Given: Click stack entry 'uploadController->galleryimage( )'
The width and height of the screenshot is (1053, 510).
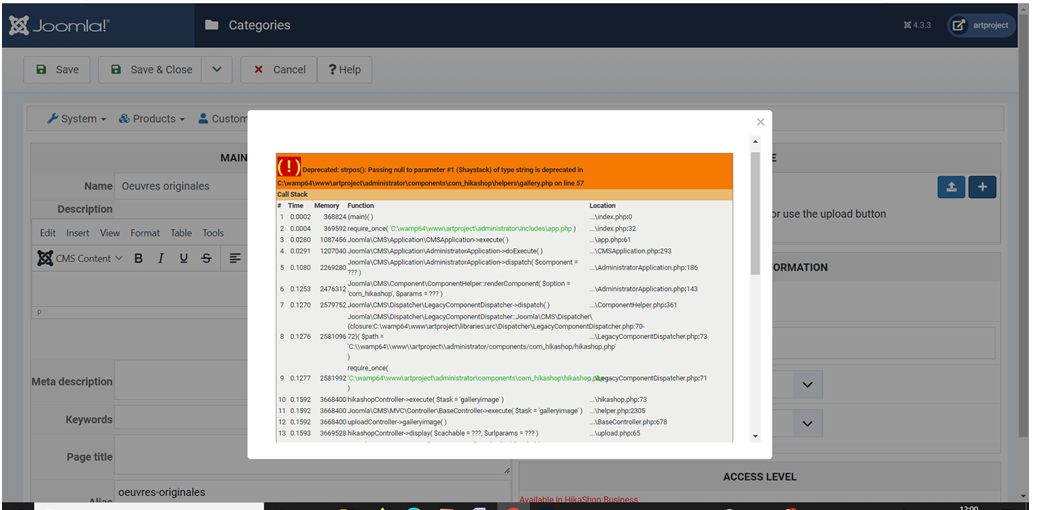Looking at the screenshot, I should pyautogui.click(x=397, y=422).
